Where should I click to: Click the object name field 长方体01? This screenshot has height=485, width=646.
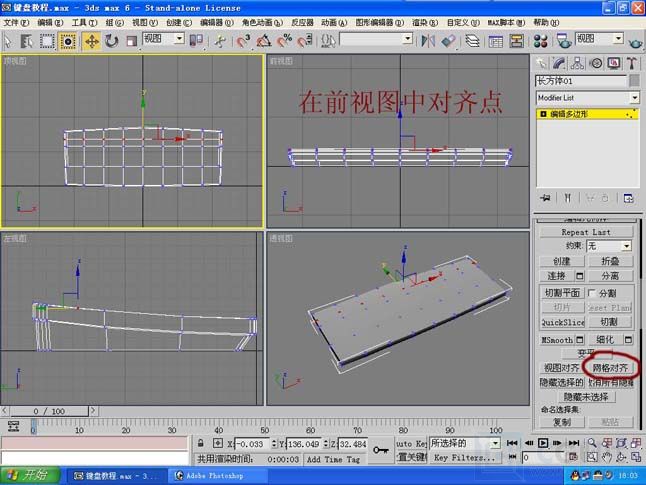tap(580, 80)
